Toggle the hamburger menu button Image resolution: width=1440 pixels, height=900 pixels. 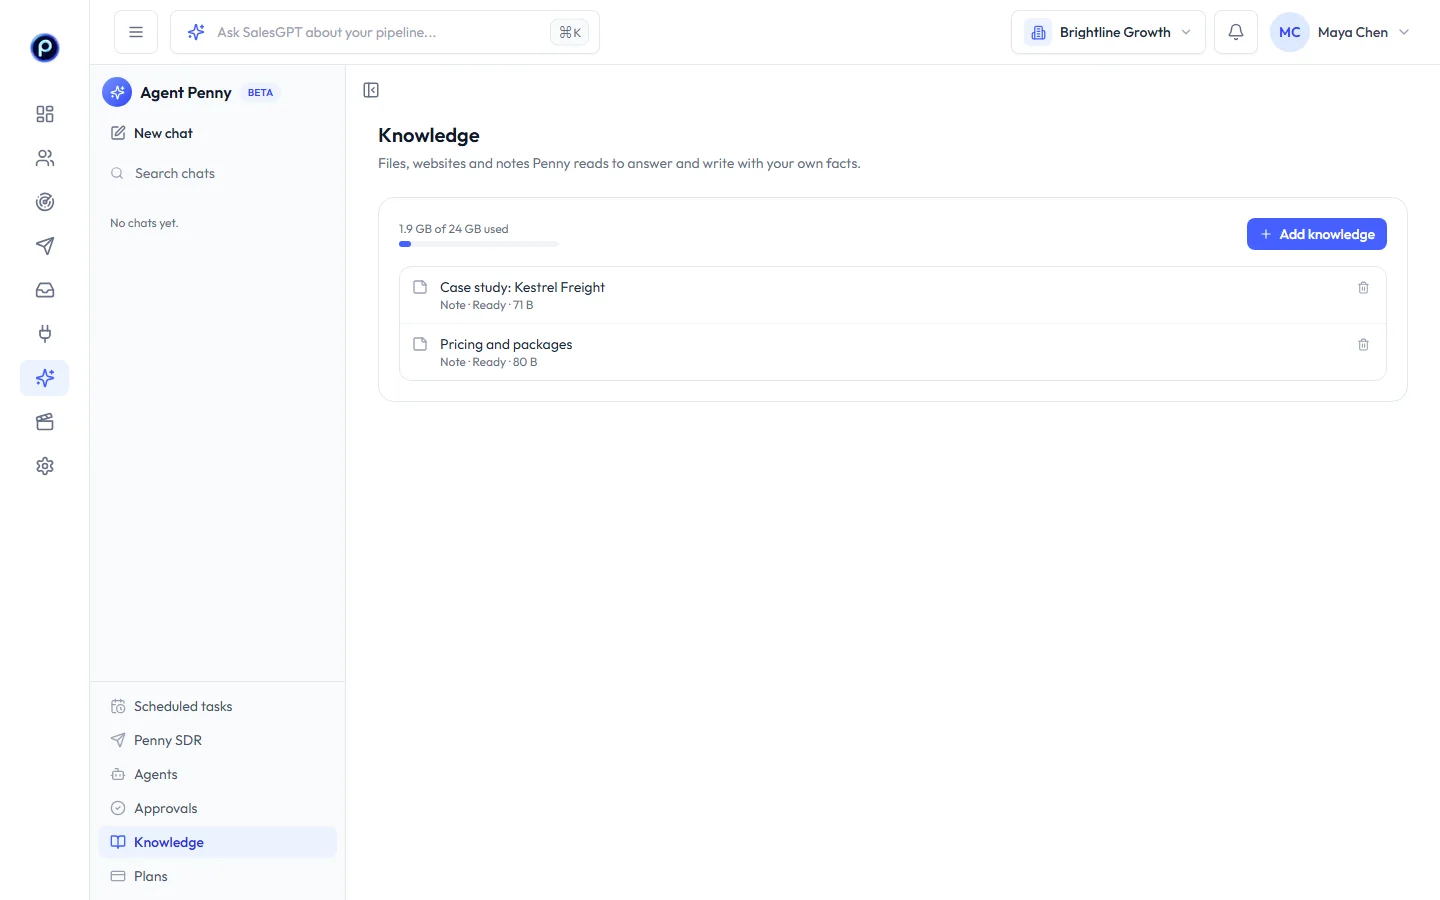136,32
